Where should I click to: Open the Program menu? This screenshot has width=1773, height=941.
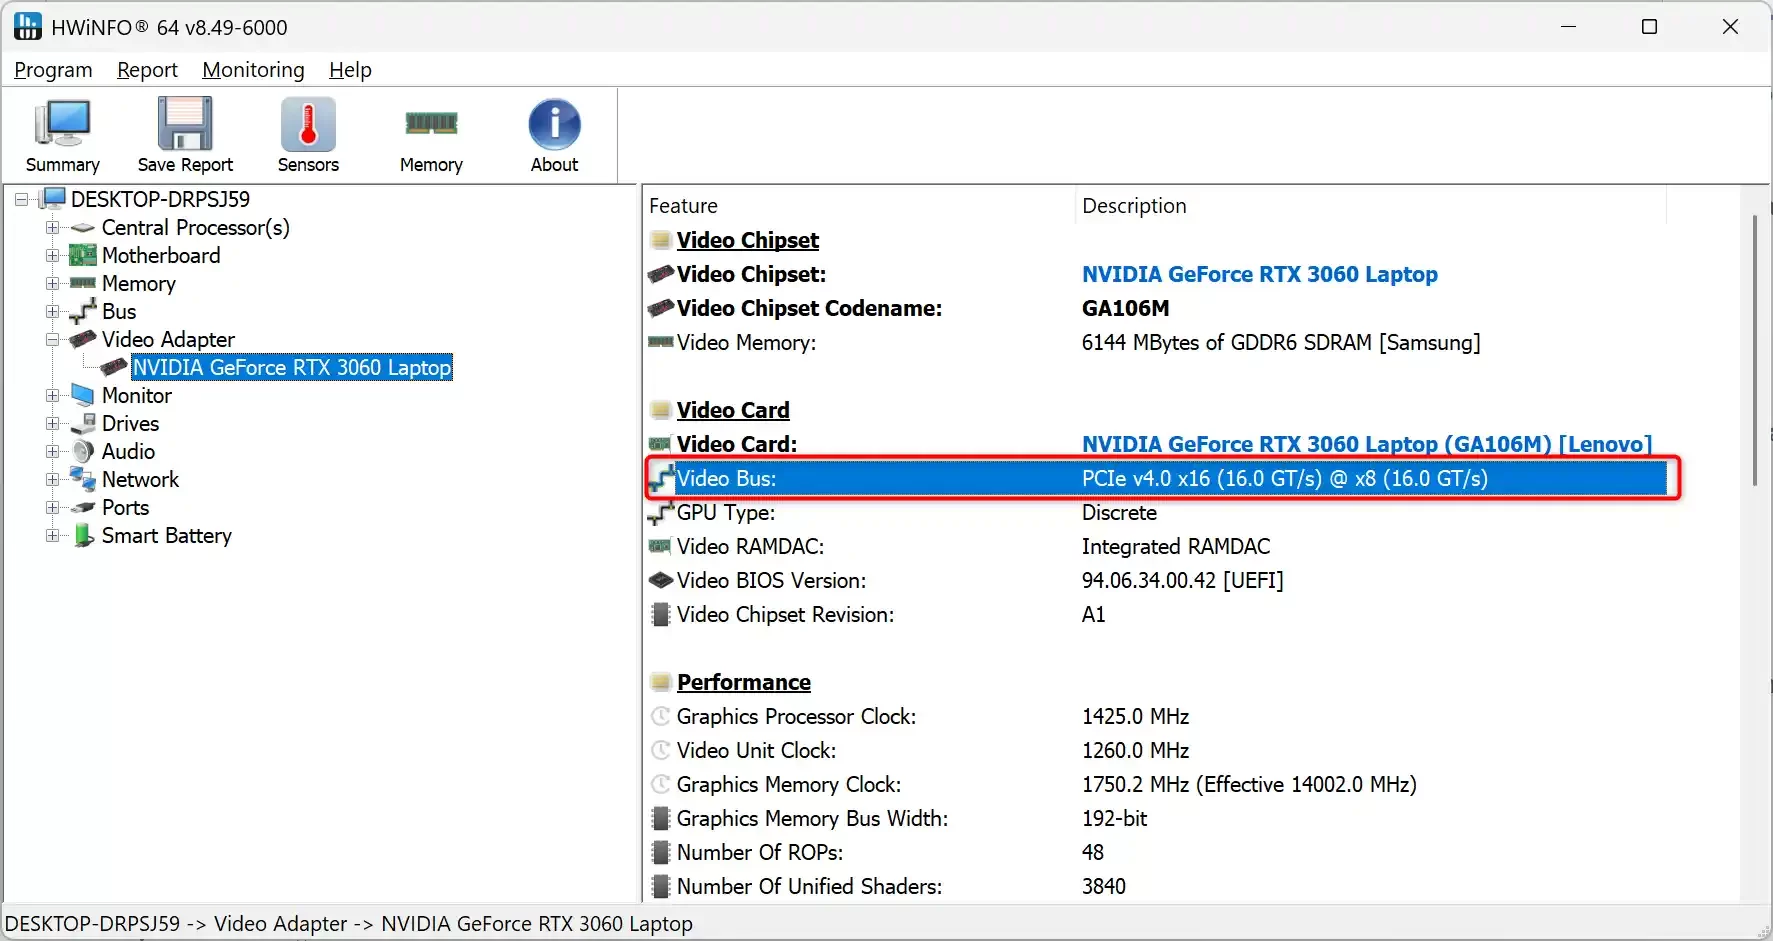point(53,70)
